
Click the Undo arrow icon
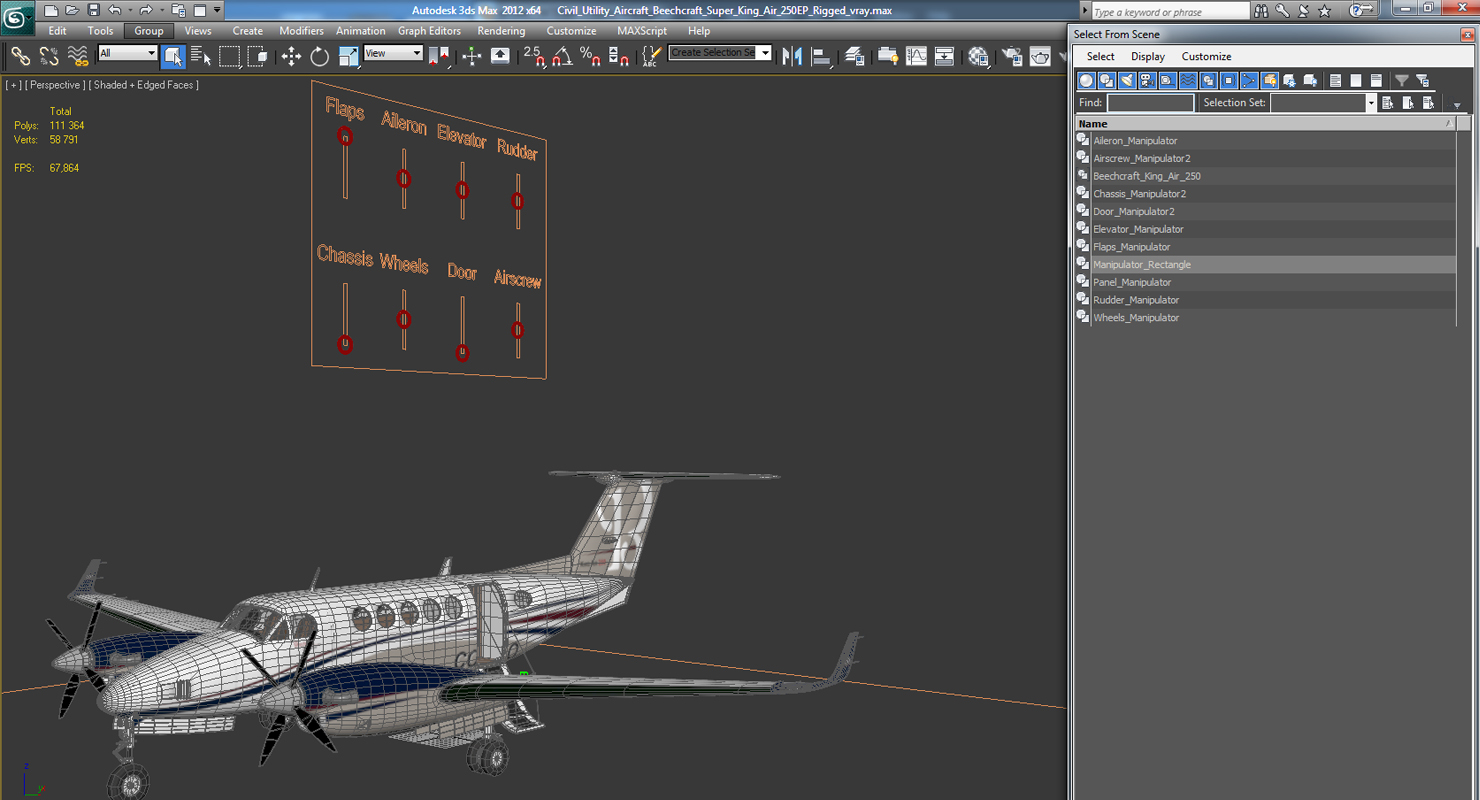coord(114,10)
